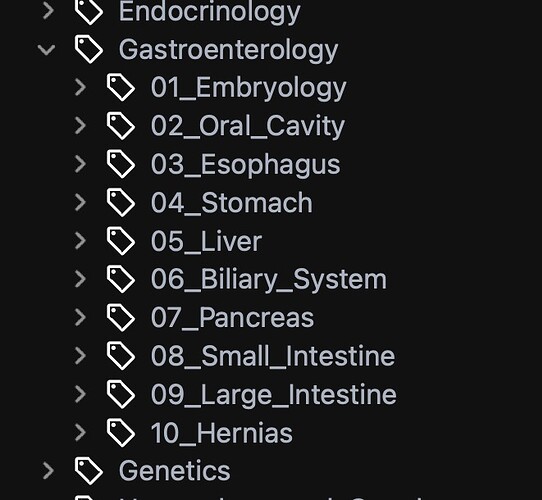This screenshot has width=542, height=500.
Task: Select the Gastroenterology tag label
Action: pyautogui.click(x=228, y=50)
